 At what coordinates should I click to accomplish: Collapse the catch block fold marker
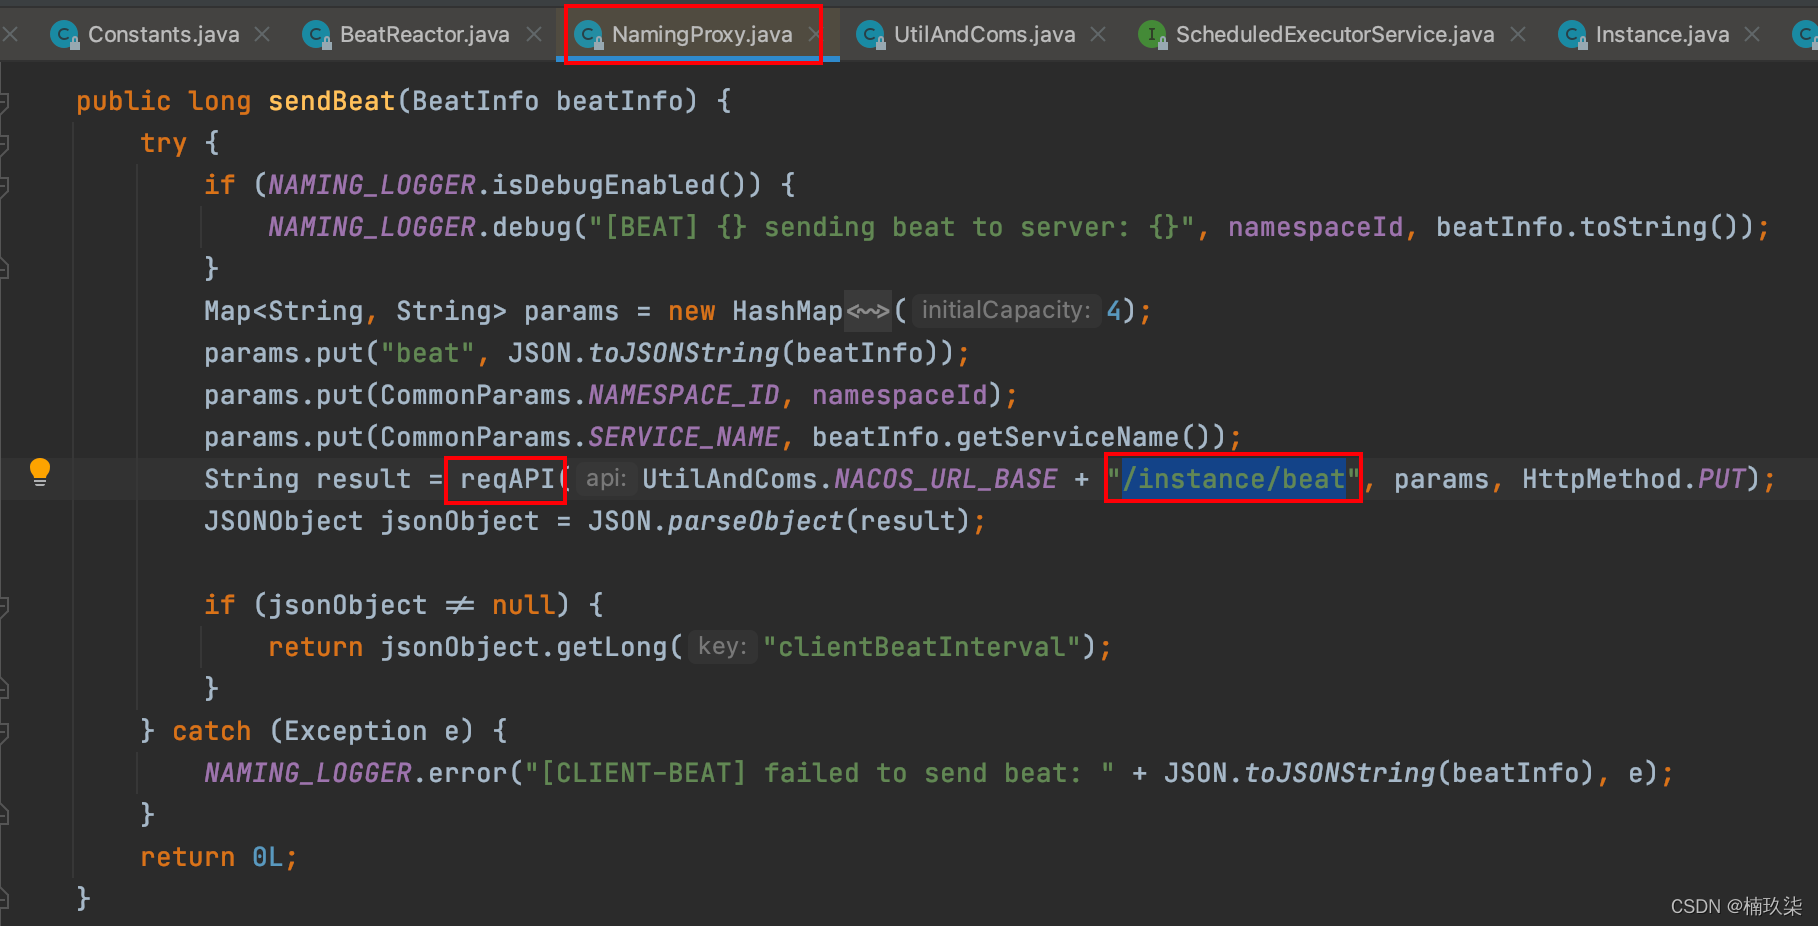(4, 731)
